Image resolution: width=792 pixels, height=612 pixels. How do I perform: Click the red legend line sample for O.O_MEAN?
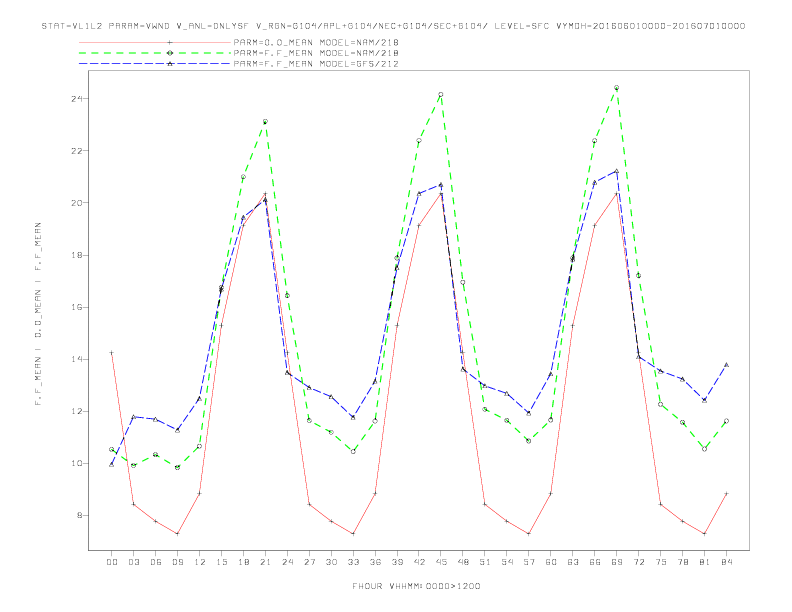click(x=155, y=42)
